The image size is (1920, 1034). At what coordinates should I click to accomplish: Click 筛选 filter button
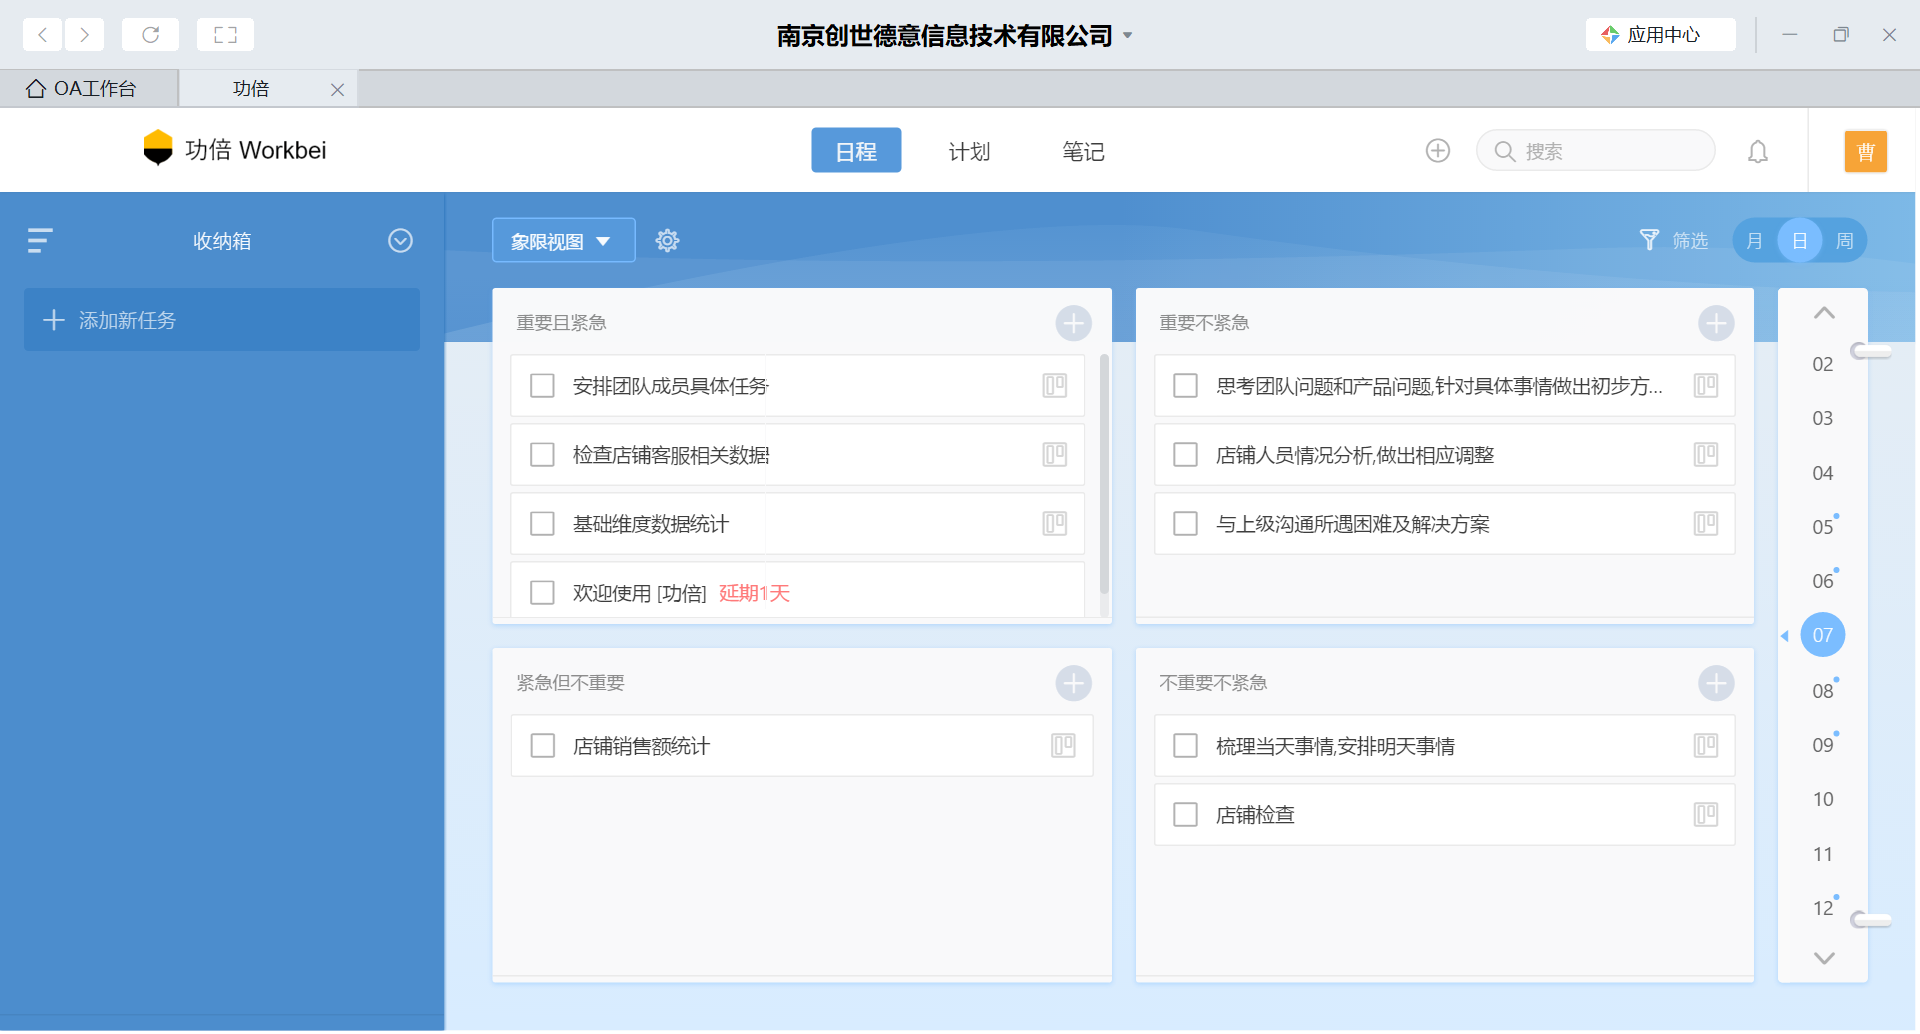pyautogui.click(x=1675, y=241)
